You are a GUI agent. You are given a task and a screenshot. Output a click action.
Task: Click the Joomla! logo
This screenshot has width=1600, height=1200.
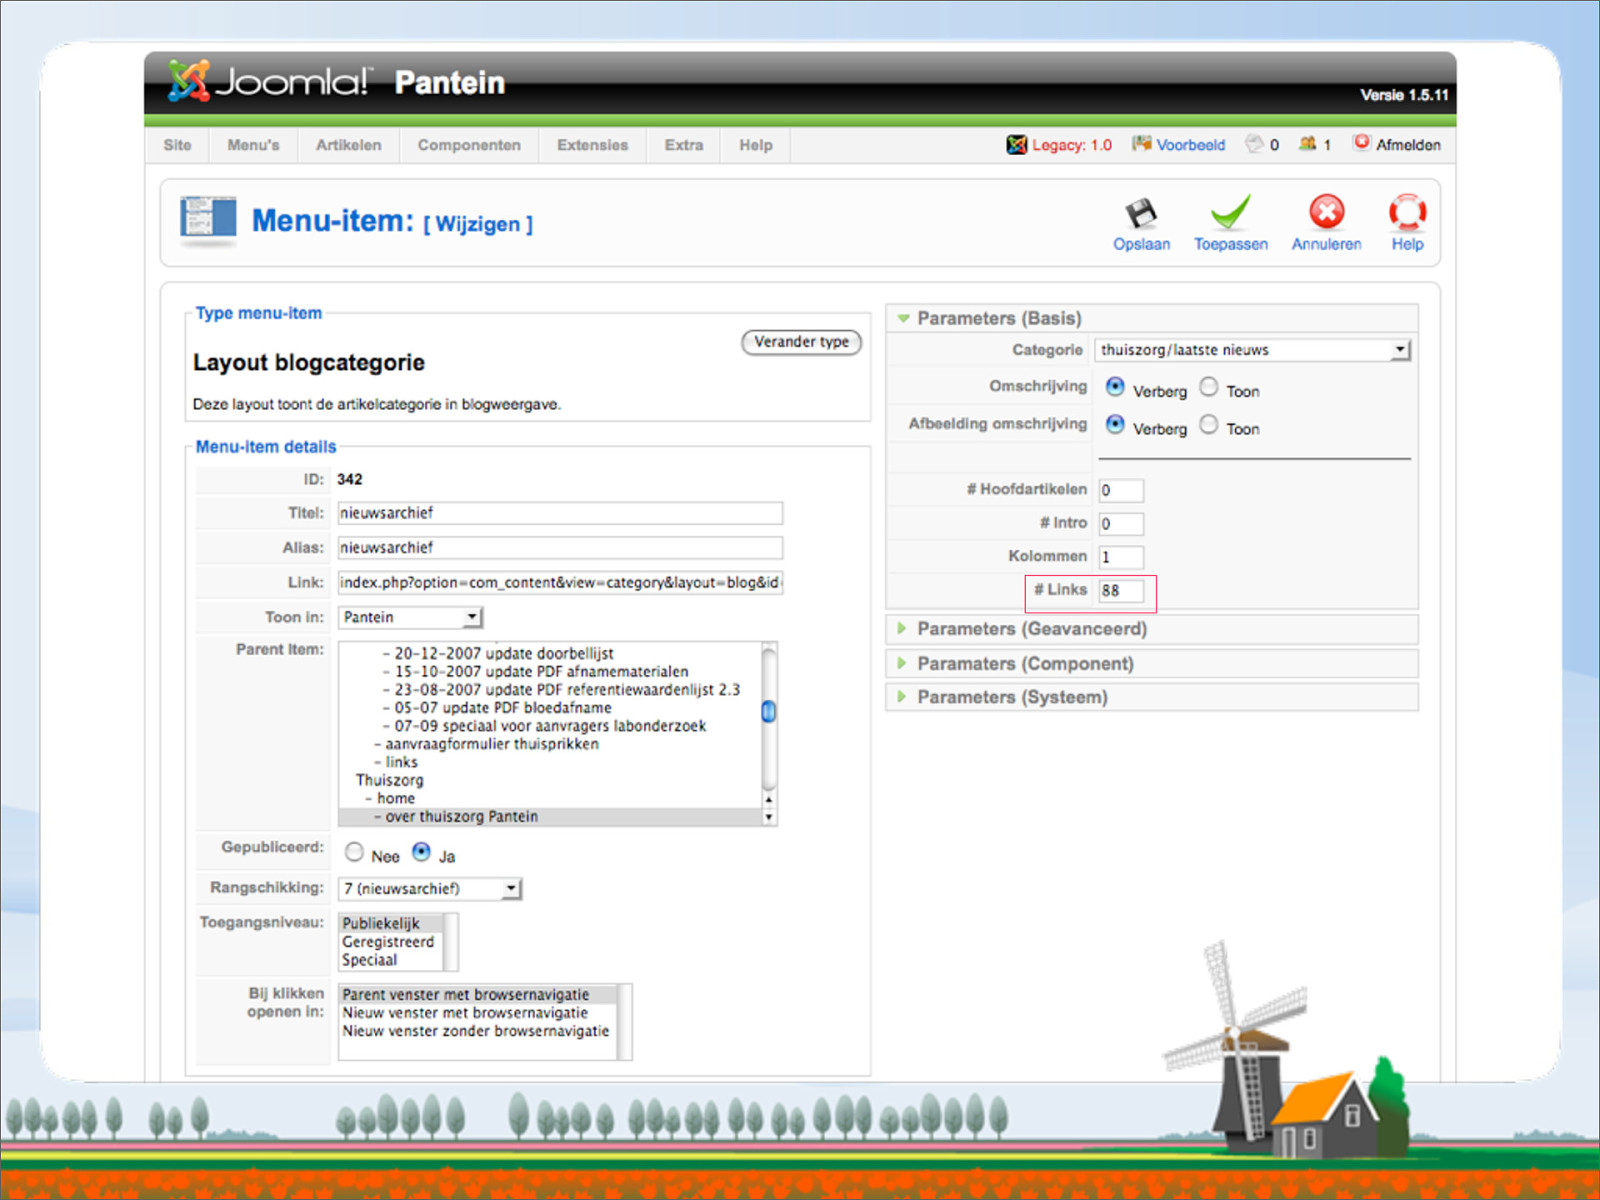pyautogui.click(x=270, y=81)
